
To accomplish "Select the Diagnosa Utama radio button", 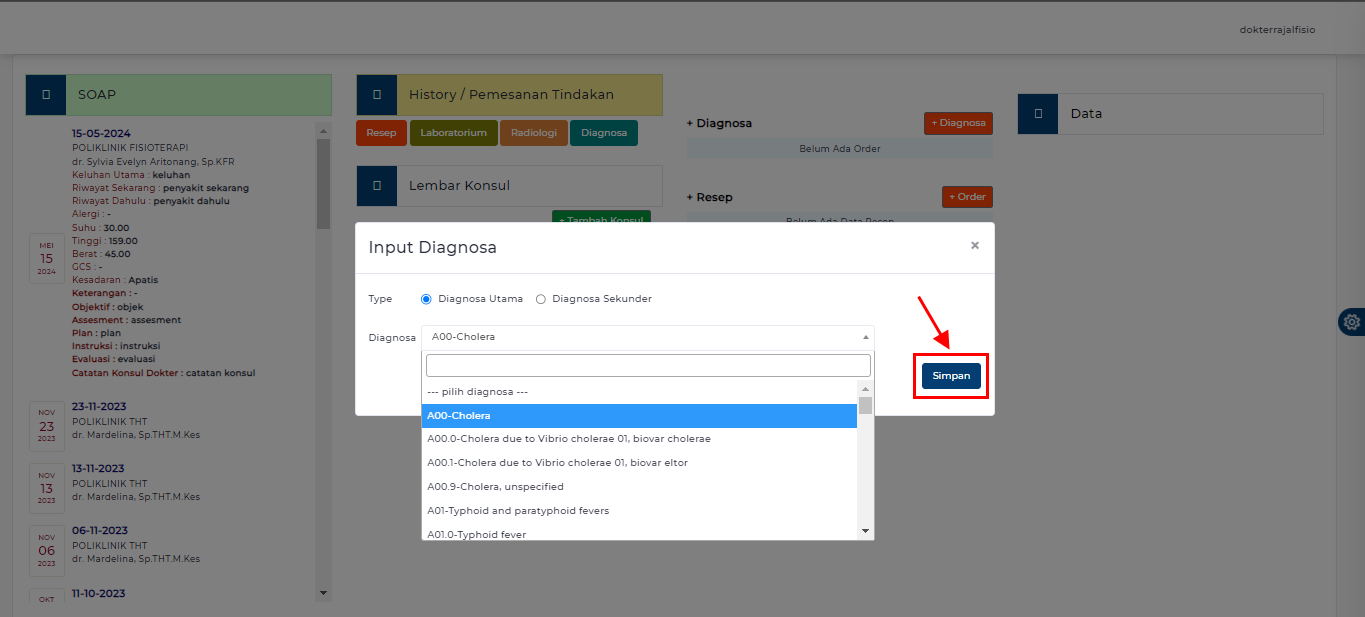I will 427,299.
